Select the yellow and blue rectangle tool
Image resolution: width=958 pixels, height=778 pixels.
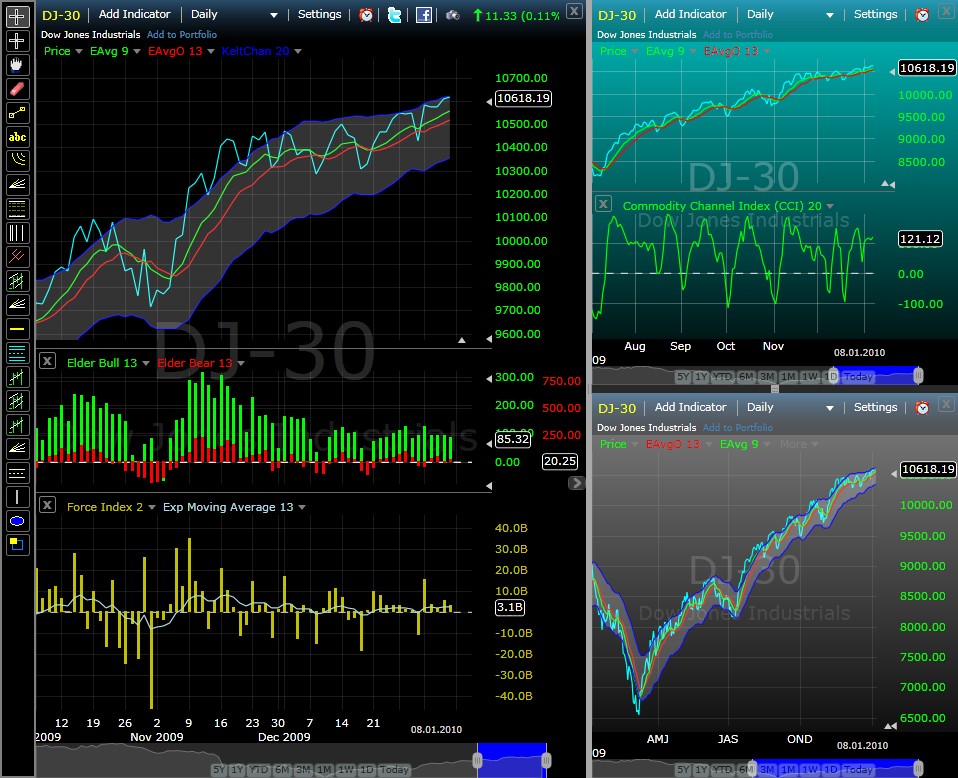click(x=17, y=545)
